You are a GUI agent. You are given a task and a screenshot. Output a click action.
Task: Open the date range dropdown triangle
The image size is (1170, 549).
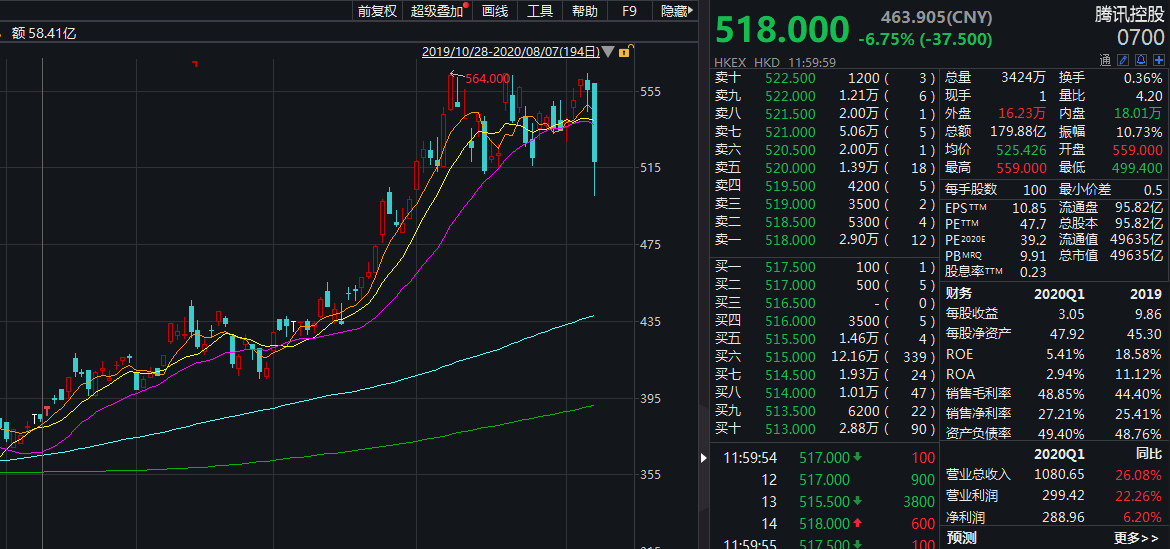[608, 52]
